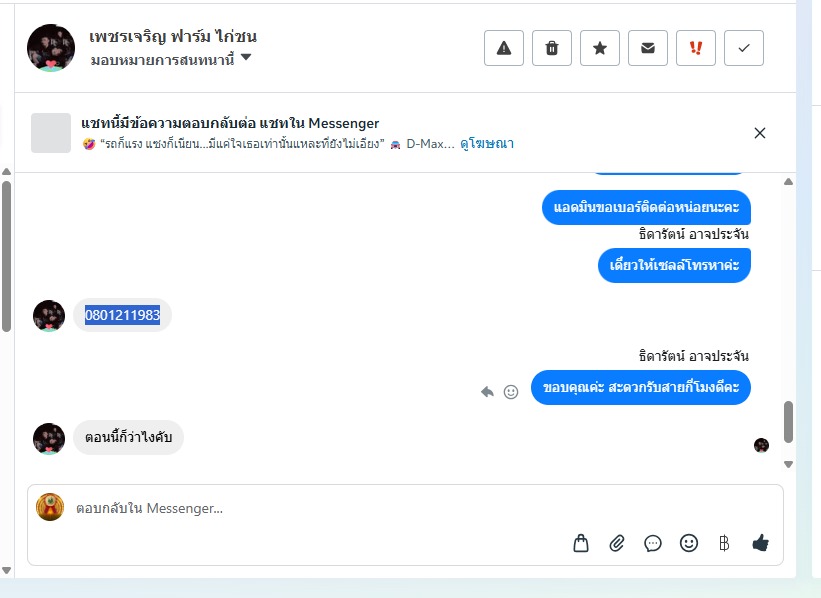
Task: Click the small seen-by avatar at right
Action: point(761,446)
